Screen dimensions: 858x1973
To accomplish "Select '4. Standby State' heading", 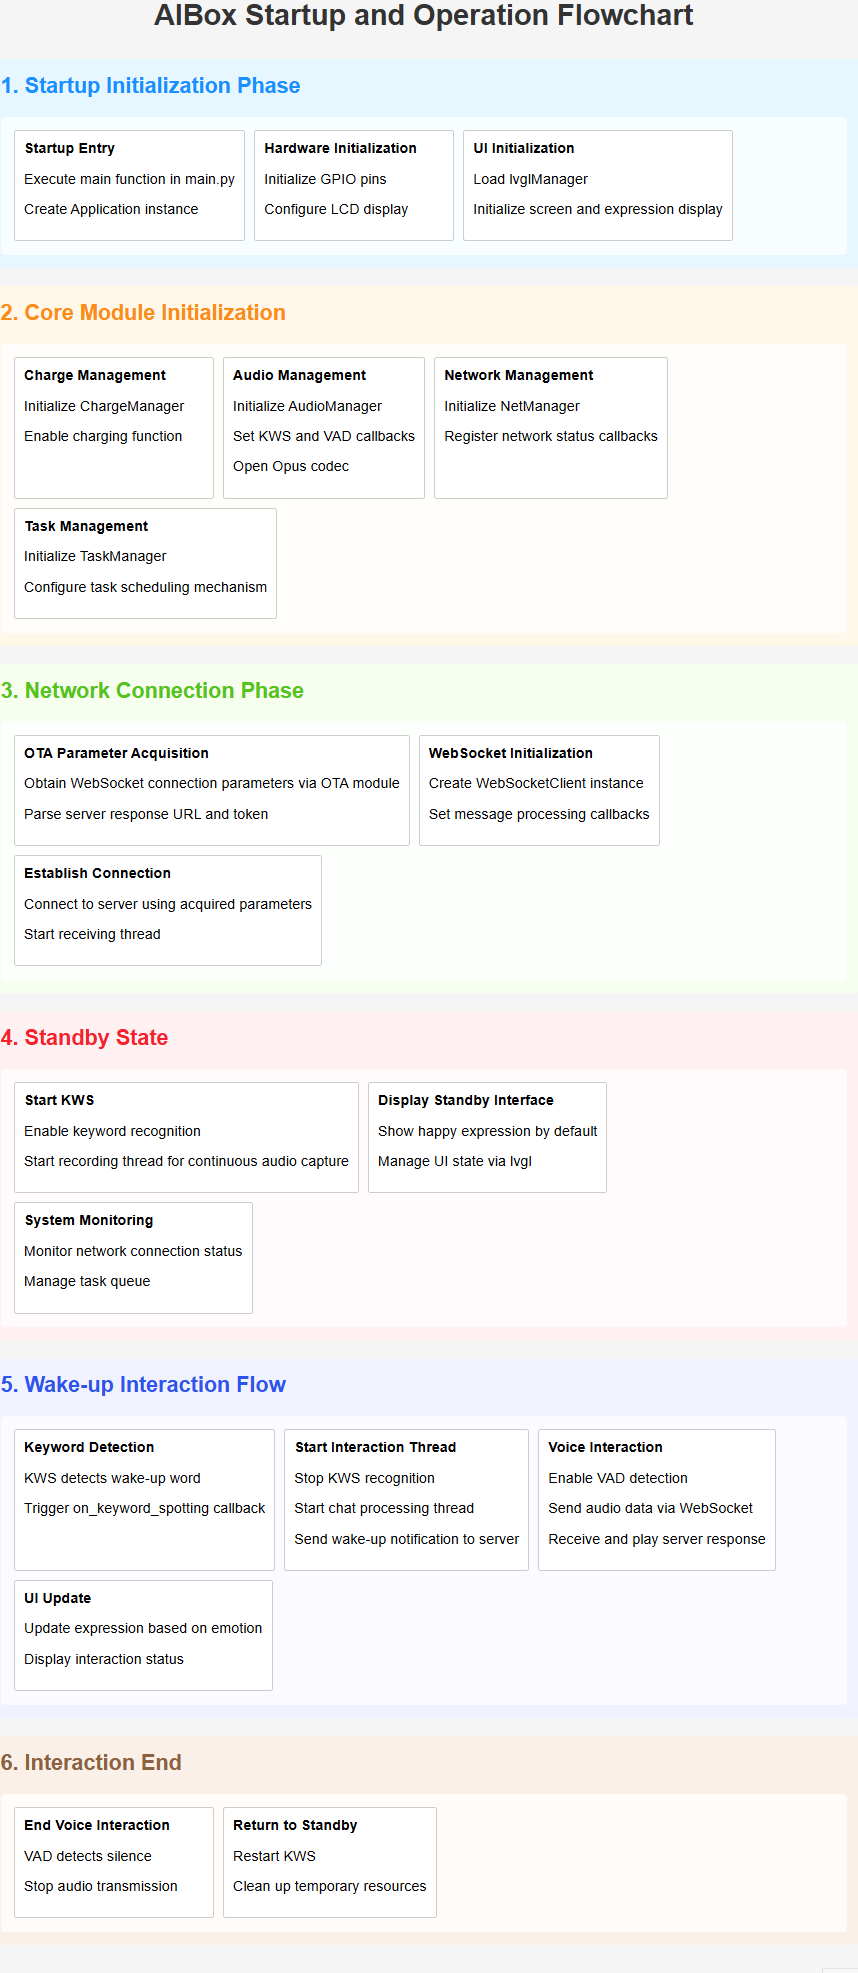I will click(84, 1038).
